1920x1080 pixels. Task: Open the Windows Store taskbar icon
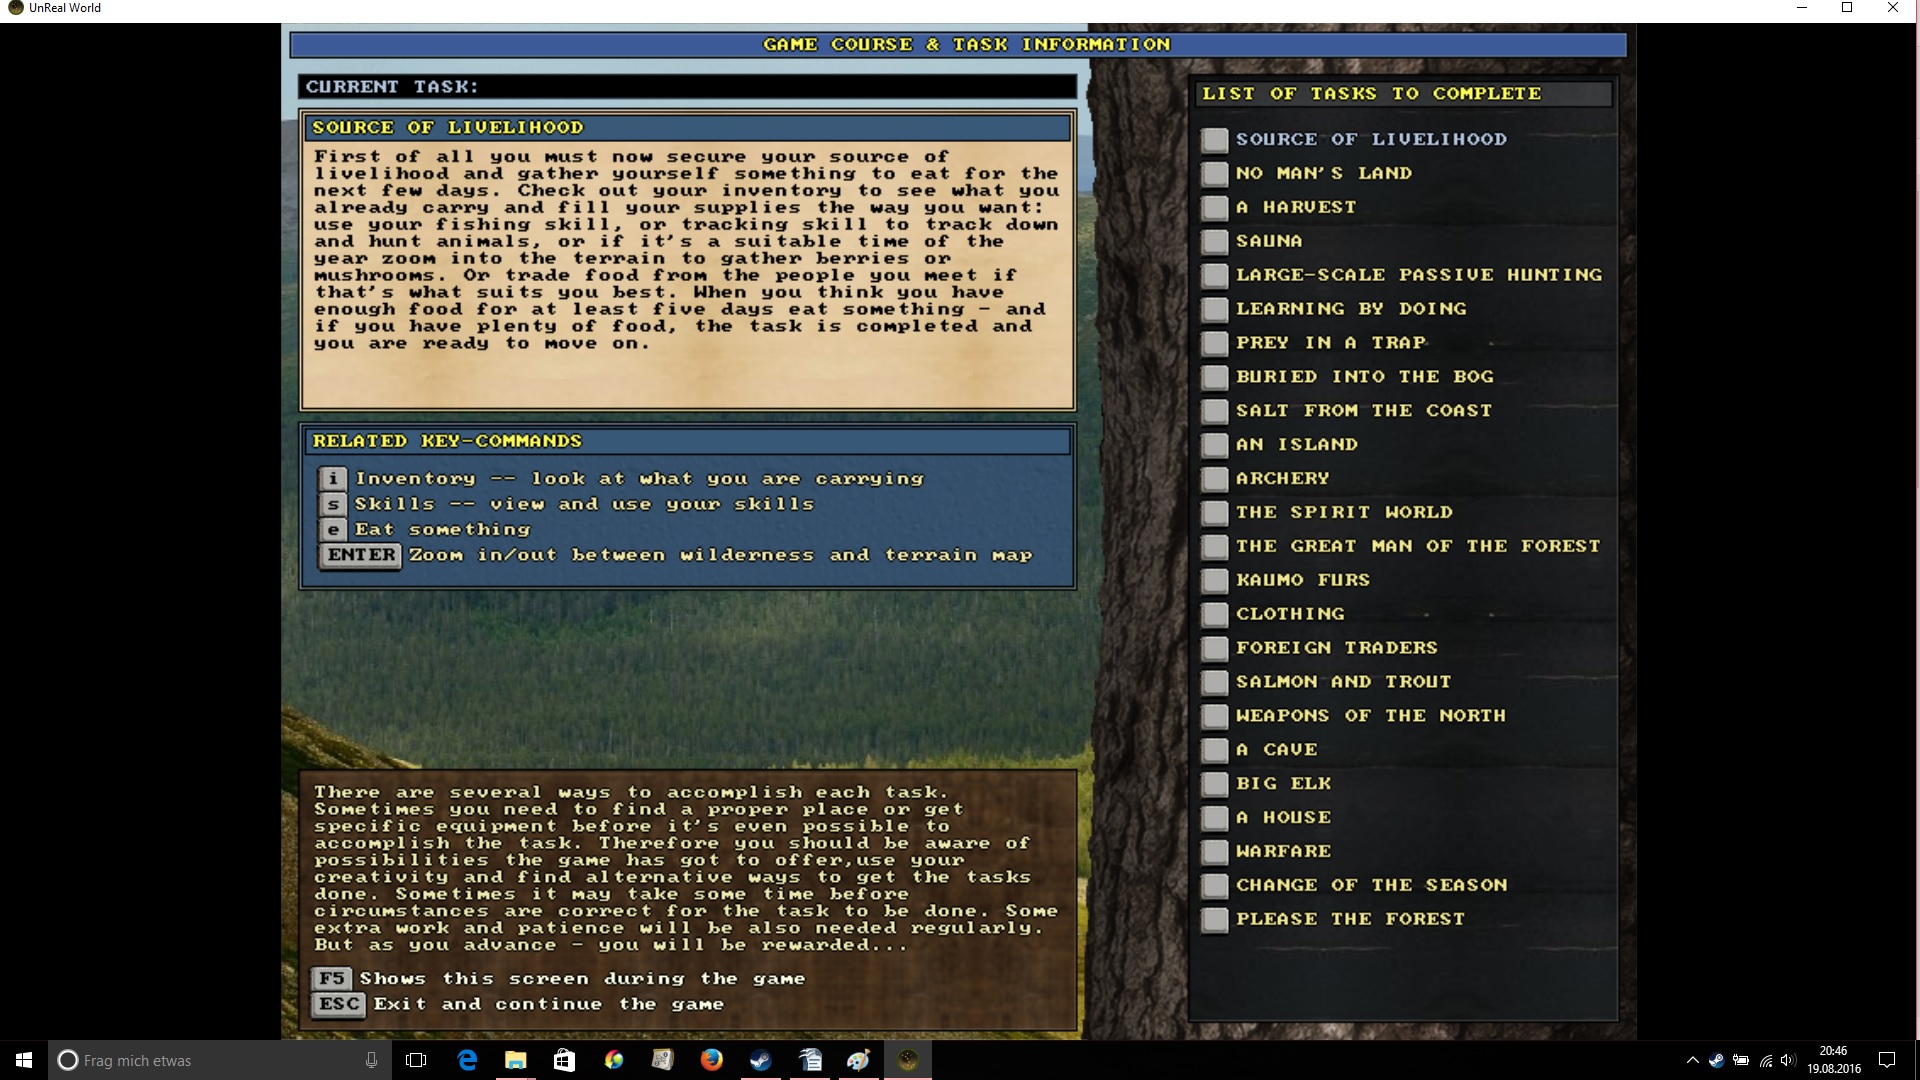pyautogui.click(x=565, y=1060)
